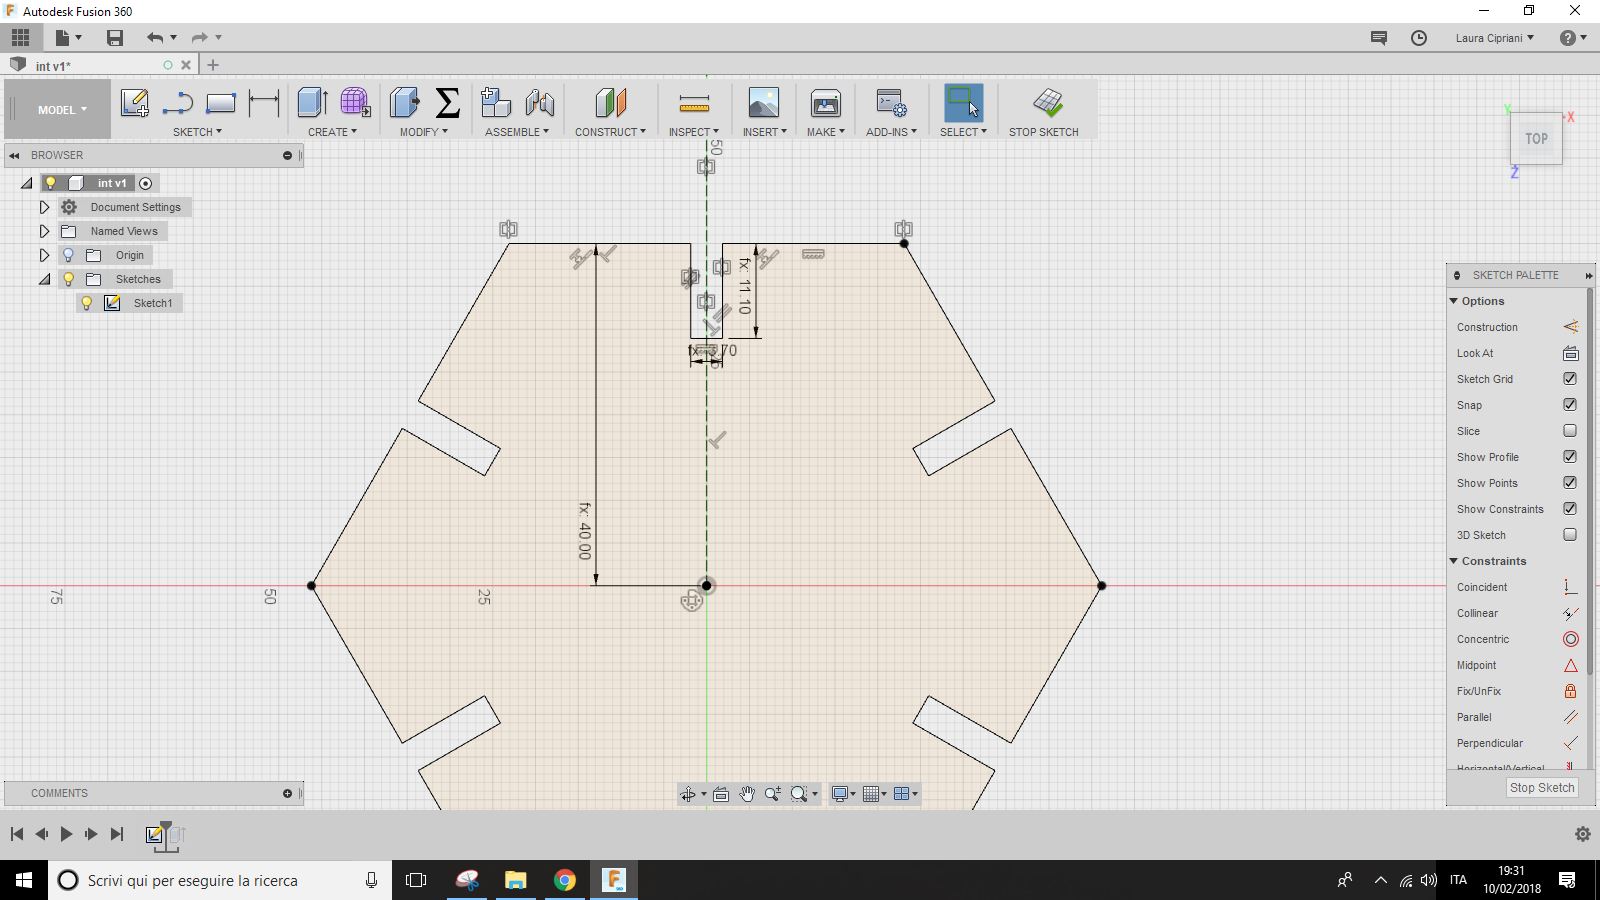Click the Concentric constraint icon
Image resolution: width=1600 pixels, height=900 pixels.
point(1570,639)
